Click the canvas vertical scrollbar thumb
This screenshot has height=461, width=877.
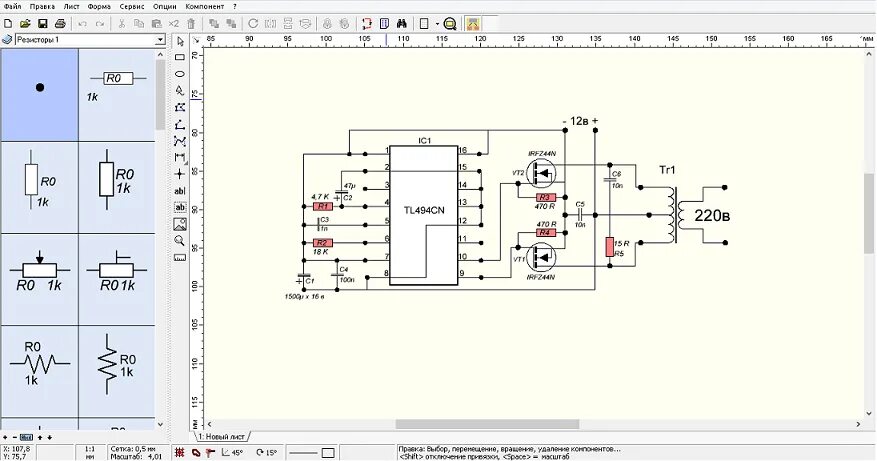tap(870, 212)
